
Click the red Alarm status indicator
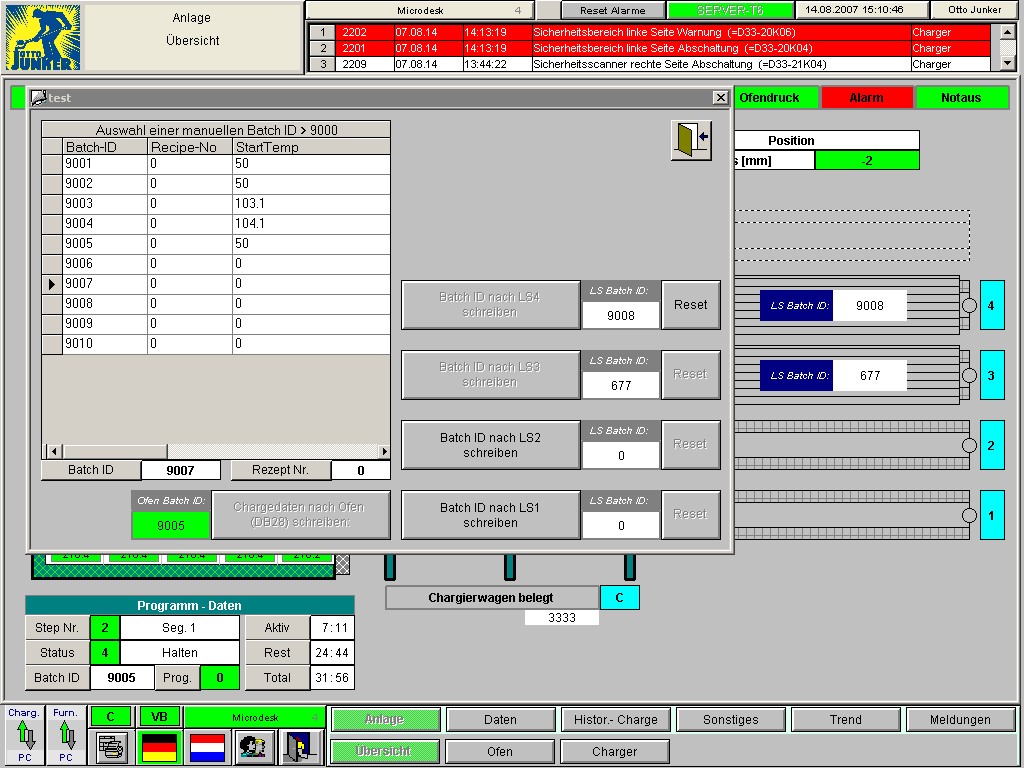click(x=866, y=98)
